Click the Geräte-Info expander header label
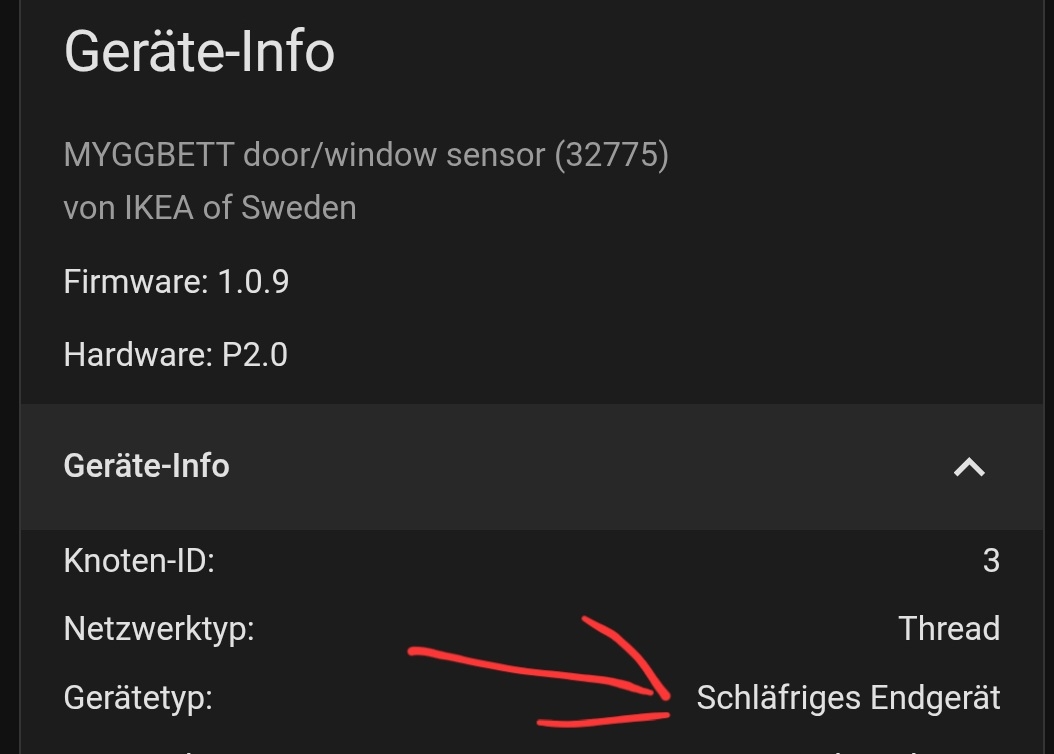The width and height of the screenshot is (1054, 754). 146,466
